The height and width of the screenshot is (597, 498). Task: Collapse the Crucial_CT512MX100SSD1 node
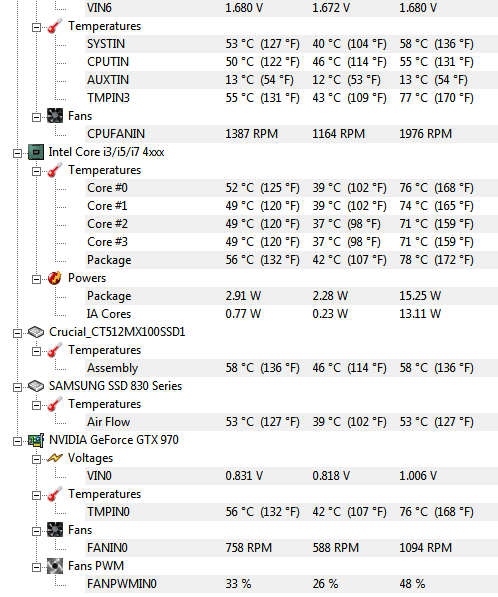point(18,334)
